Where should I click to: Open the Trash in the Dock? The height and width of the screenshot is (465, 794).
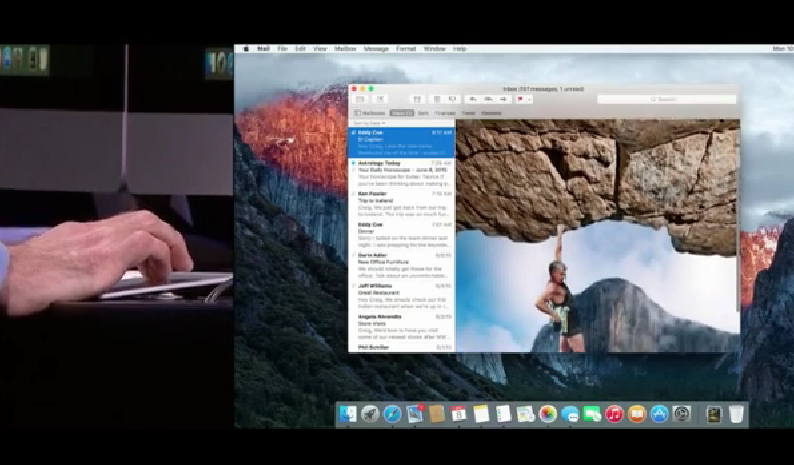(x=736, y=414)
